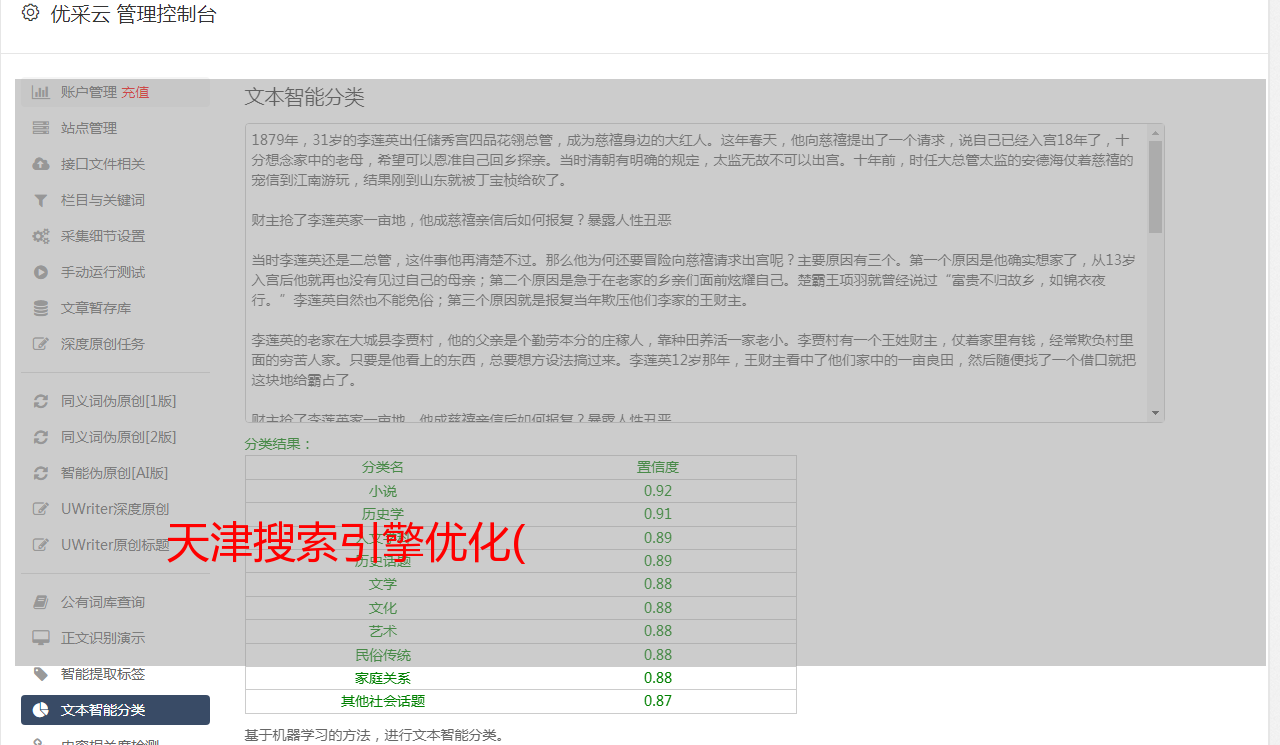This screenshot has height=745, width=1280.
Task: Click the edit icon for UWriter原创标题
Action: 40,545
